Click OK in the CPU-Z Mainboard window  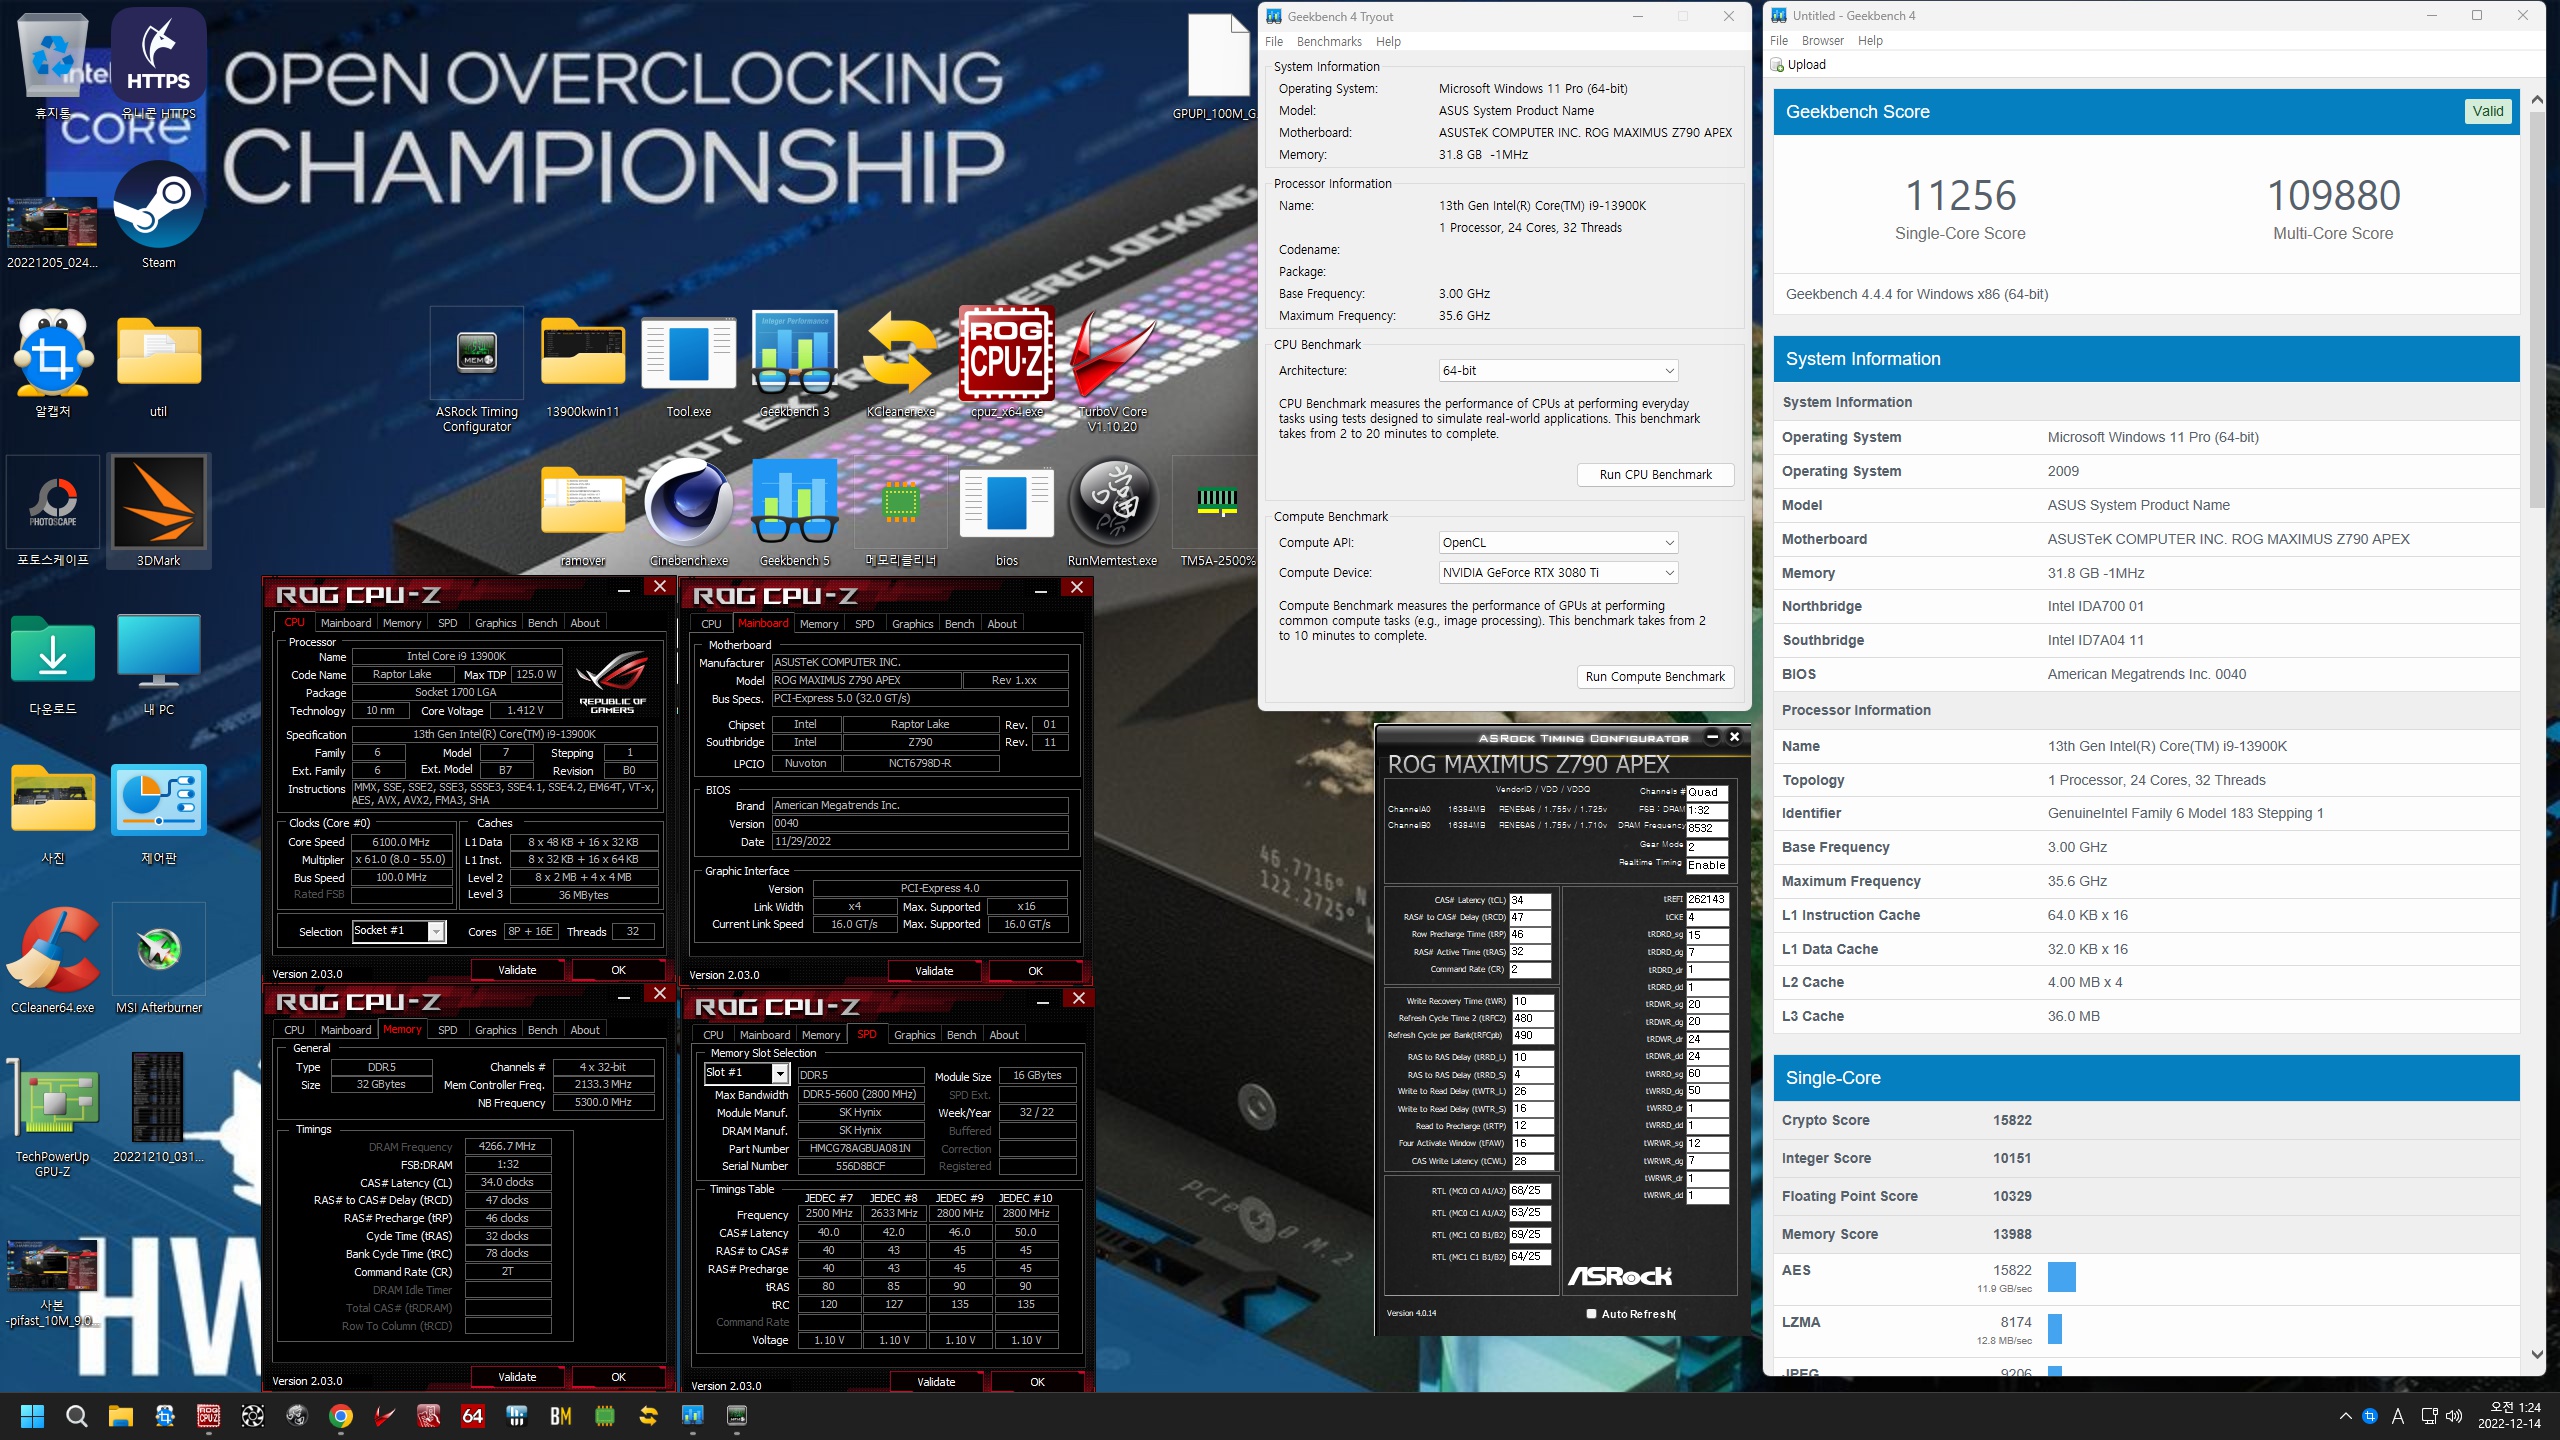coord(1035,971)
